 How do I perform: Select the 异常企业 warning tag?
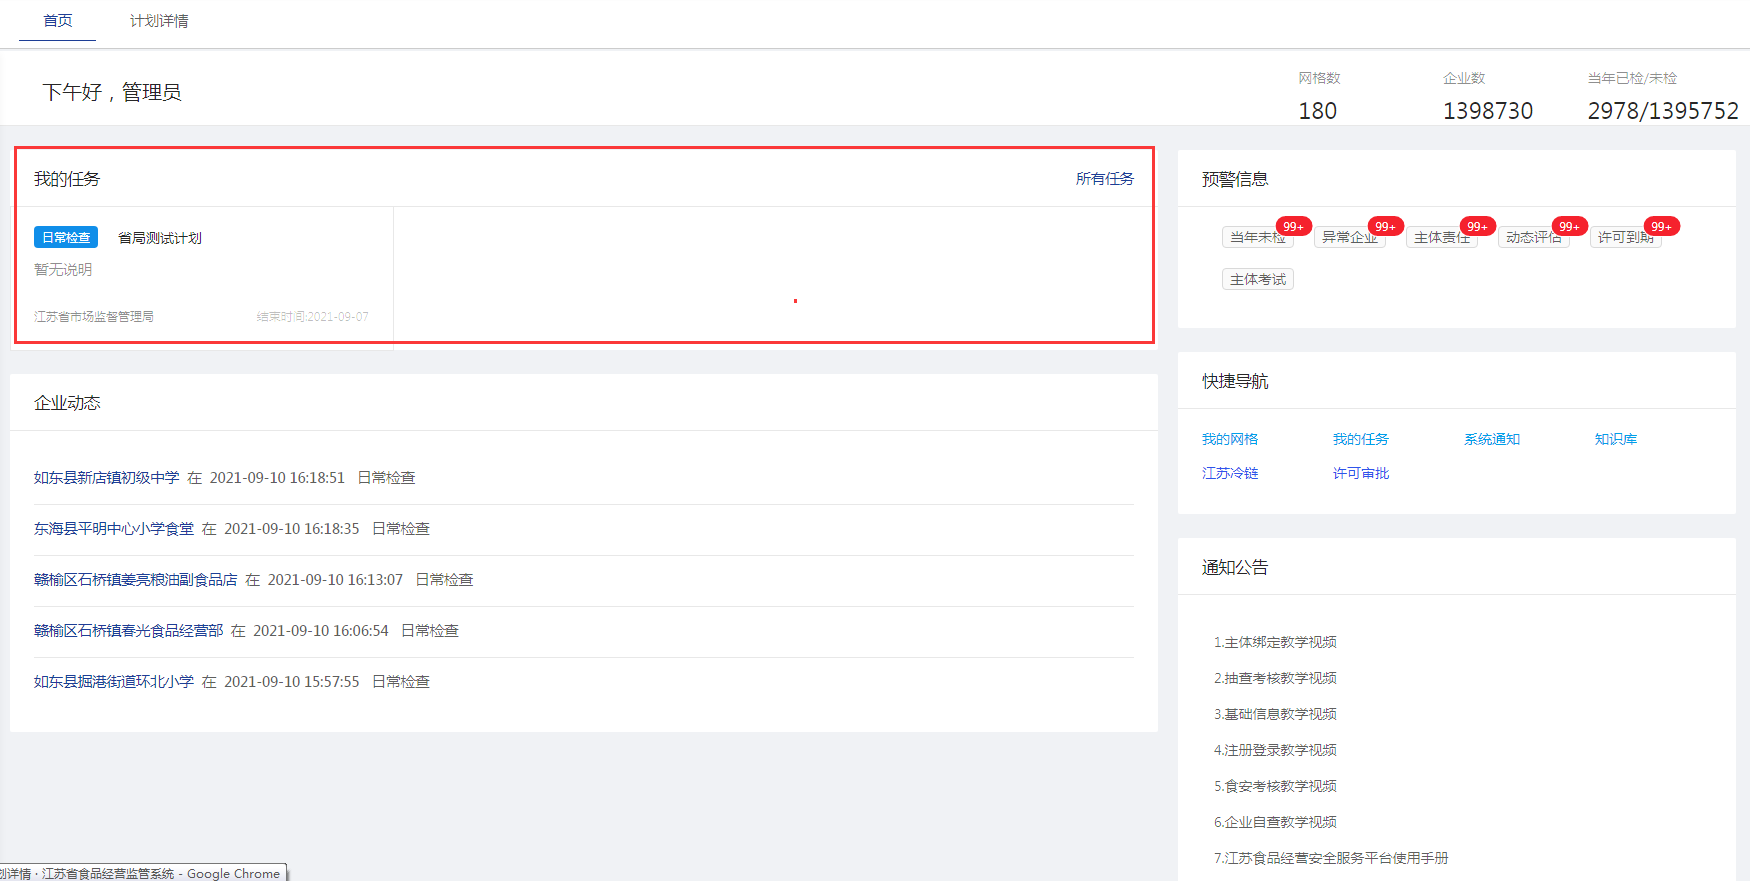point(1348,237)
